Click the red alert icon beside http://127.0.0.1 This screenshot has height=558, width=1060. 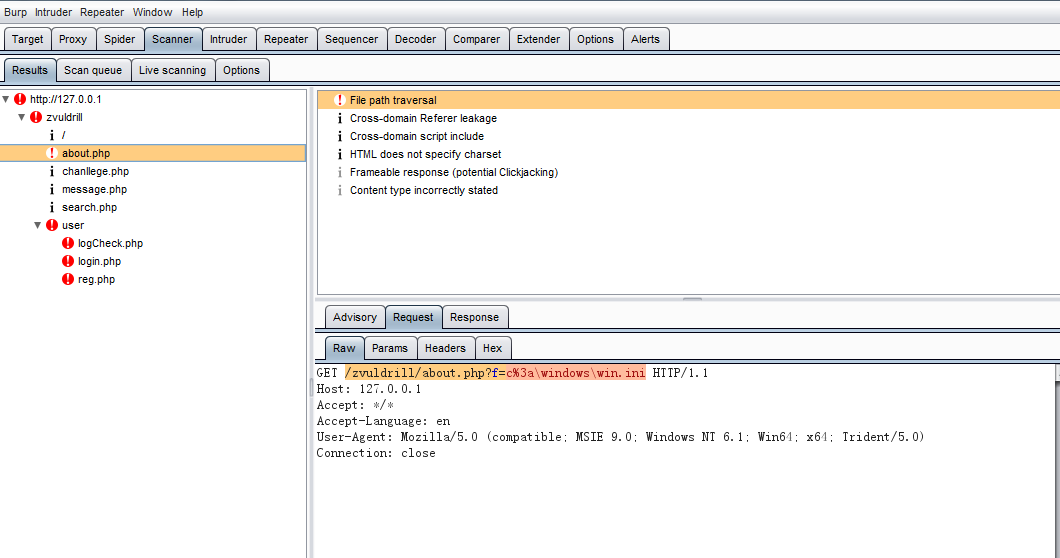20,99
